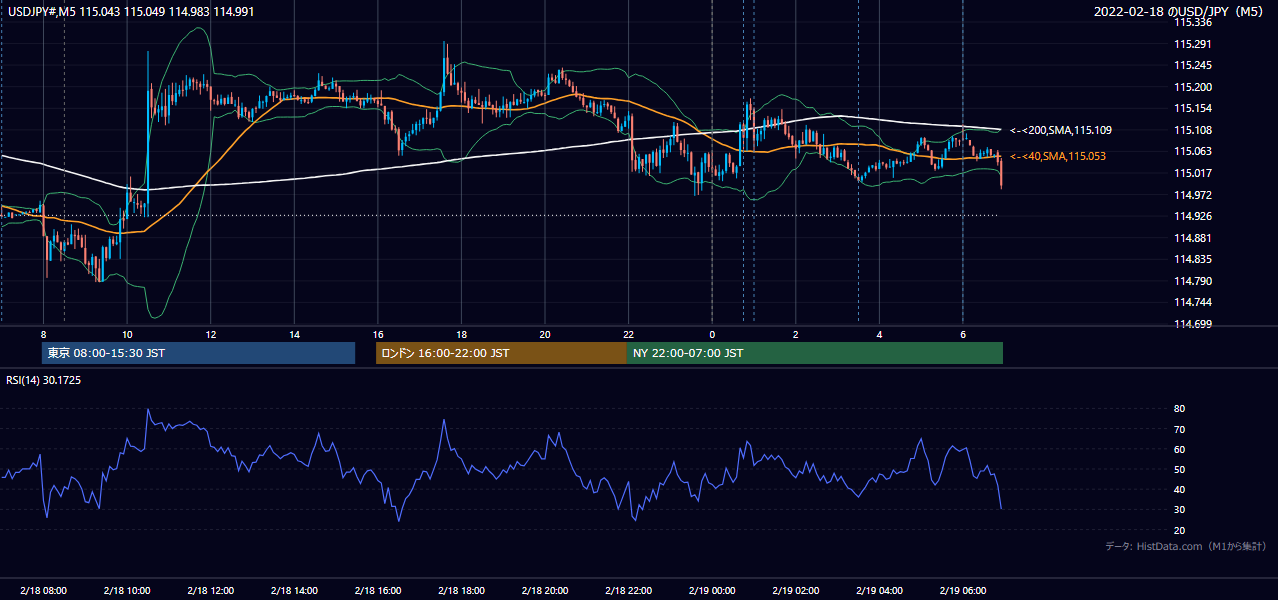The height and width of the screenshot is (600, 1278).
Task: Click the 115.245 price axis label
Action: click(1193, 65)
